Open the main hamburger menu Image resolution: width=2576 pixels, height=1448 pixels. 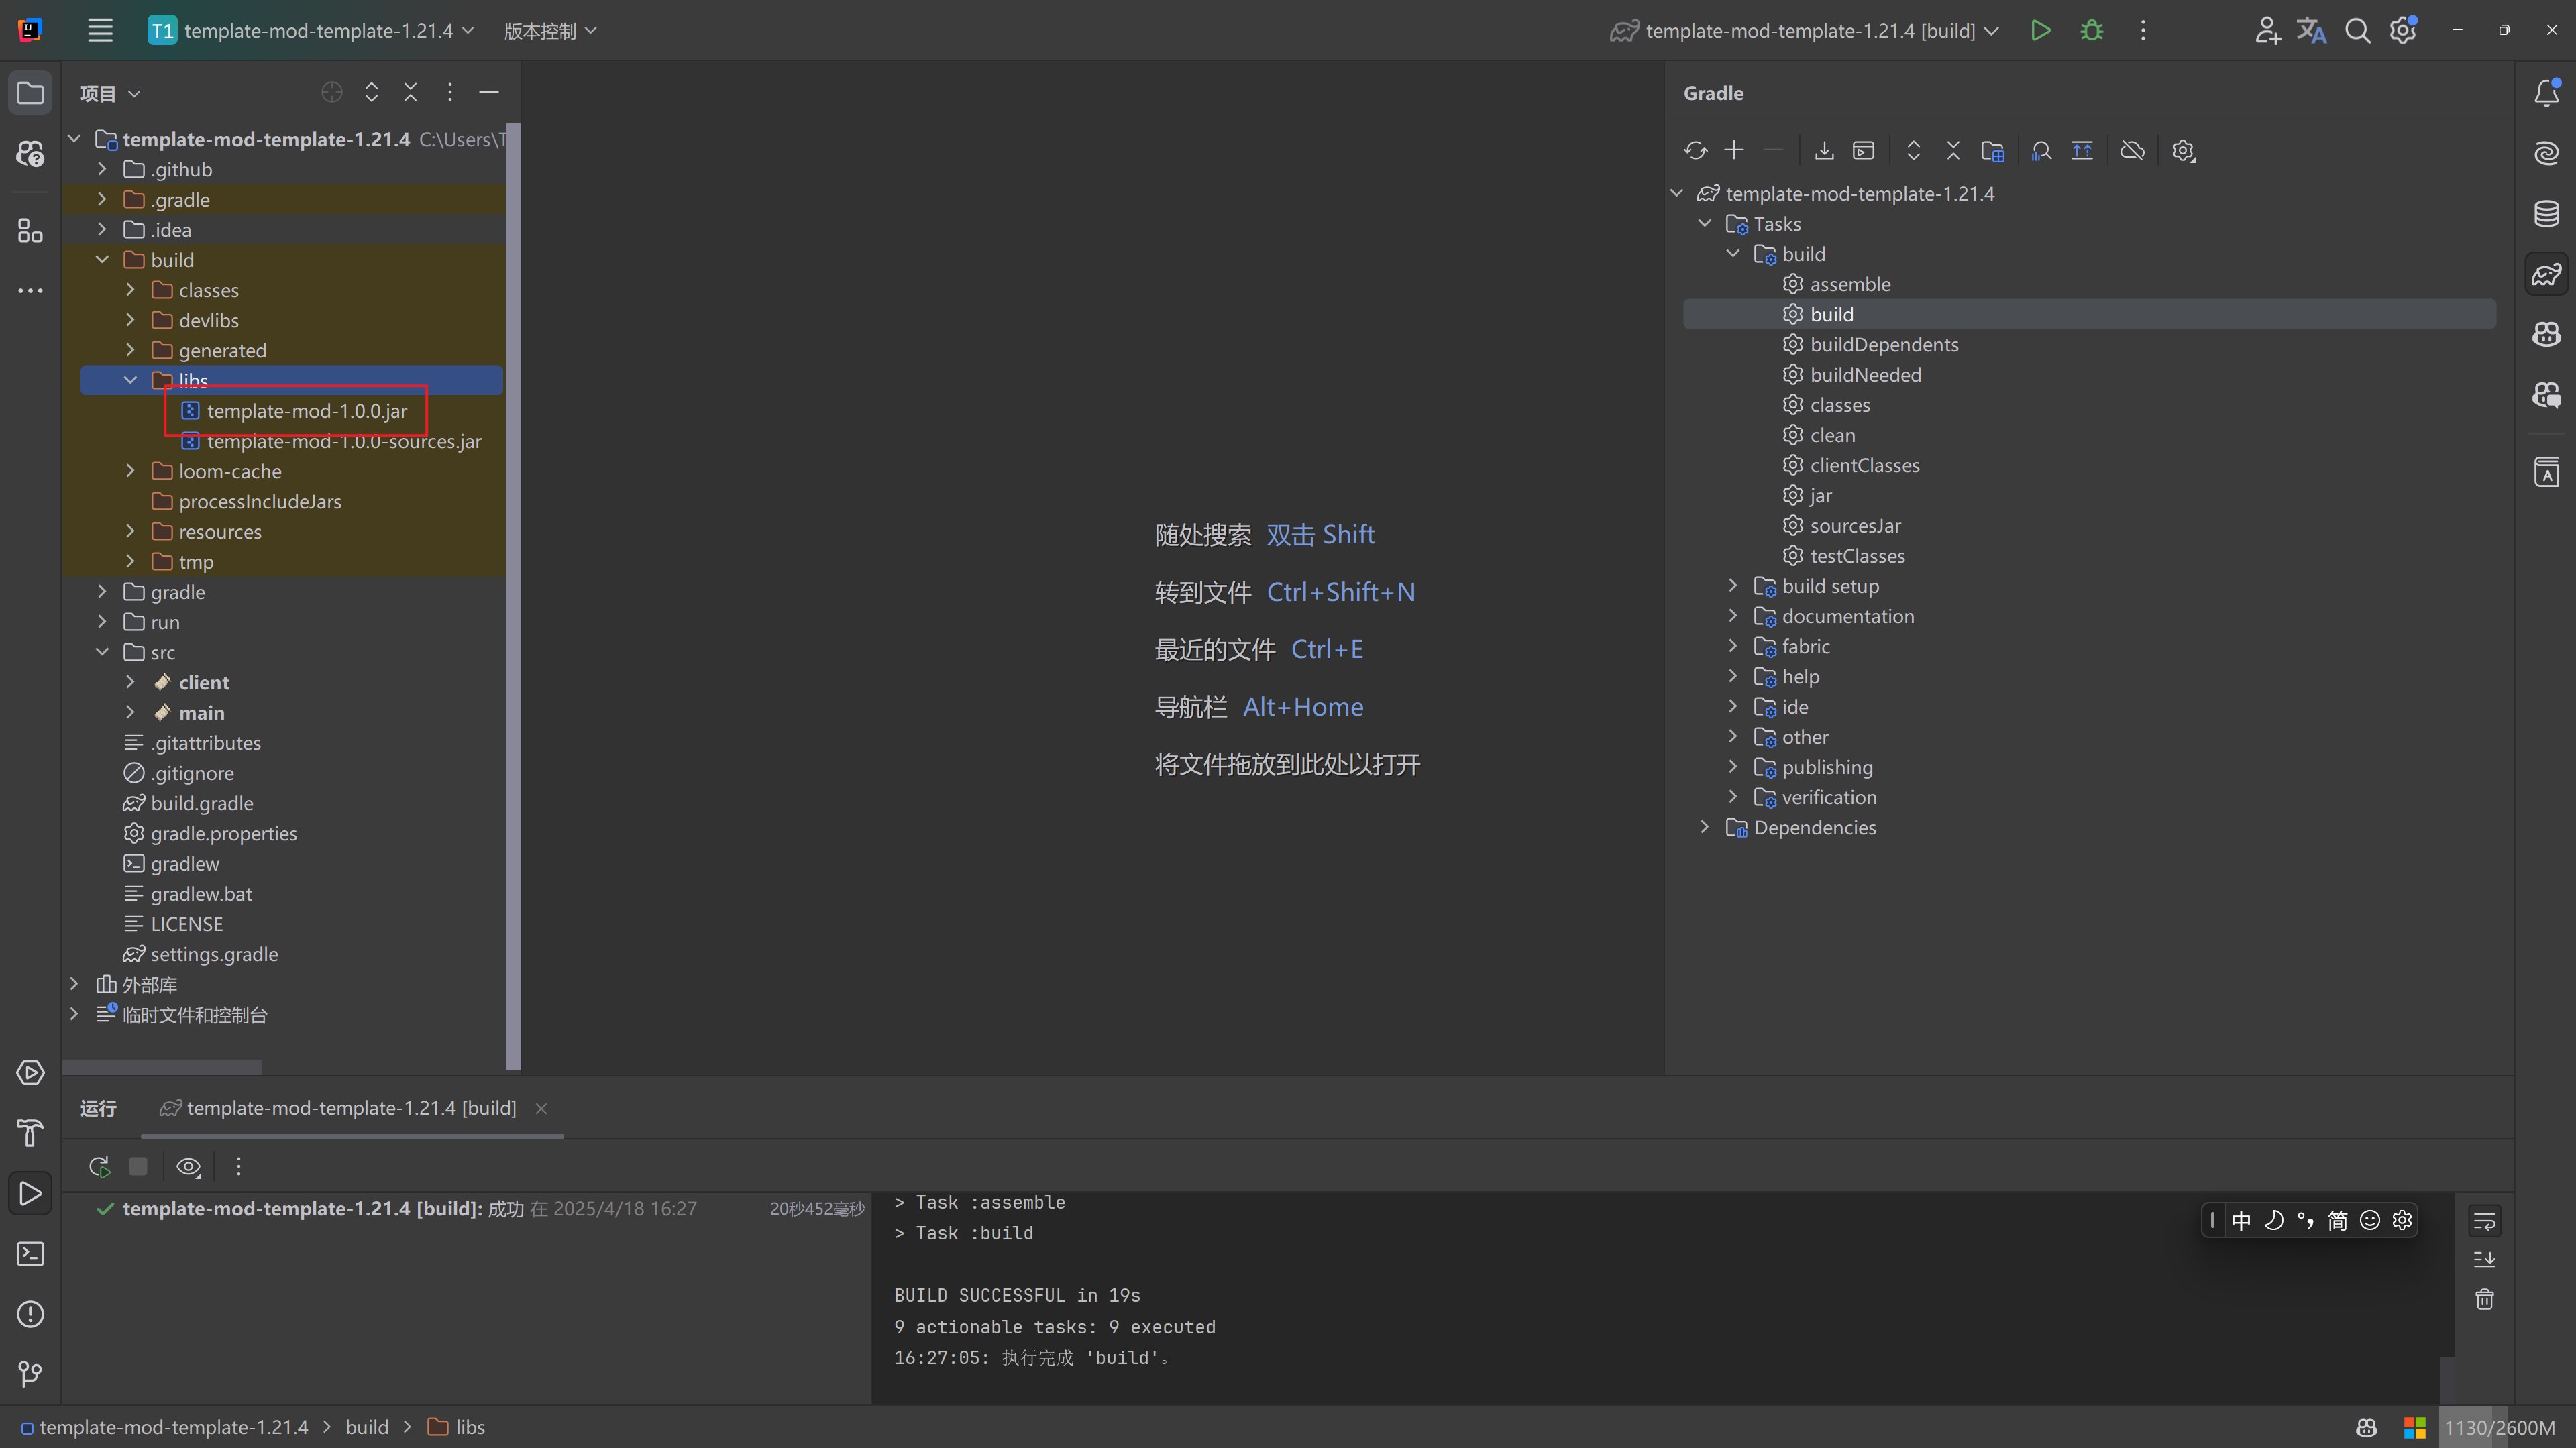coord(100,30)
